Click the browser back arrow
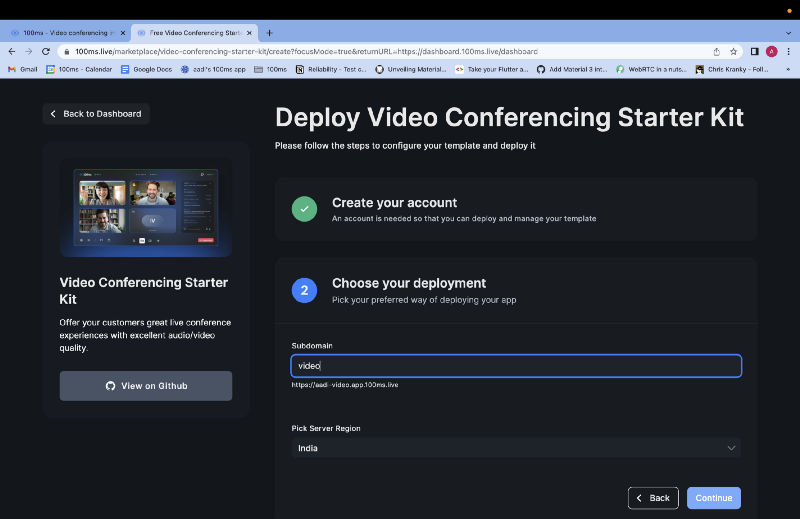The width and height of the screenshot is (800, 519). point(12,52)
